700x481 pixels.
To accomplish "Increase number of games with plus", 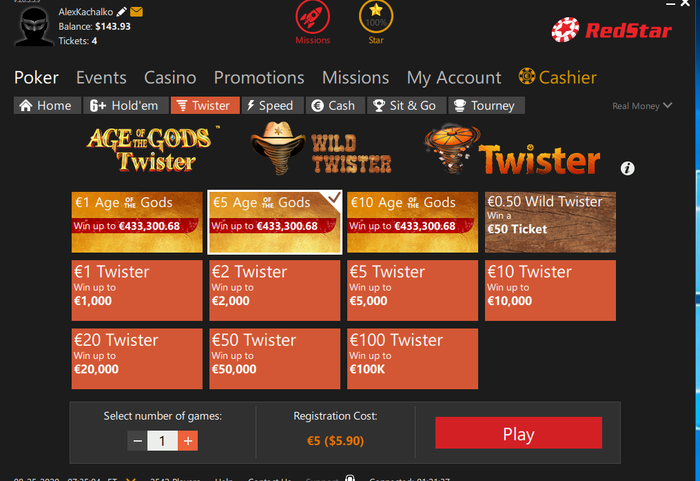I will tap(188, 441).
